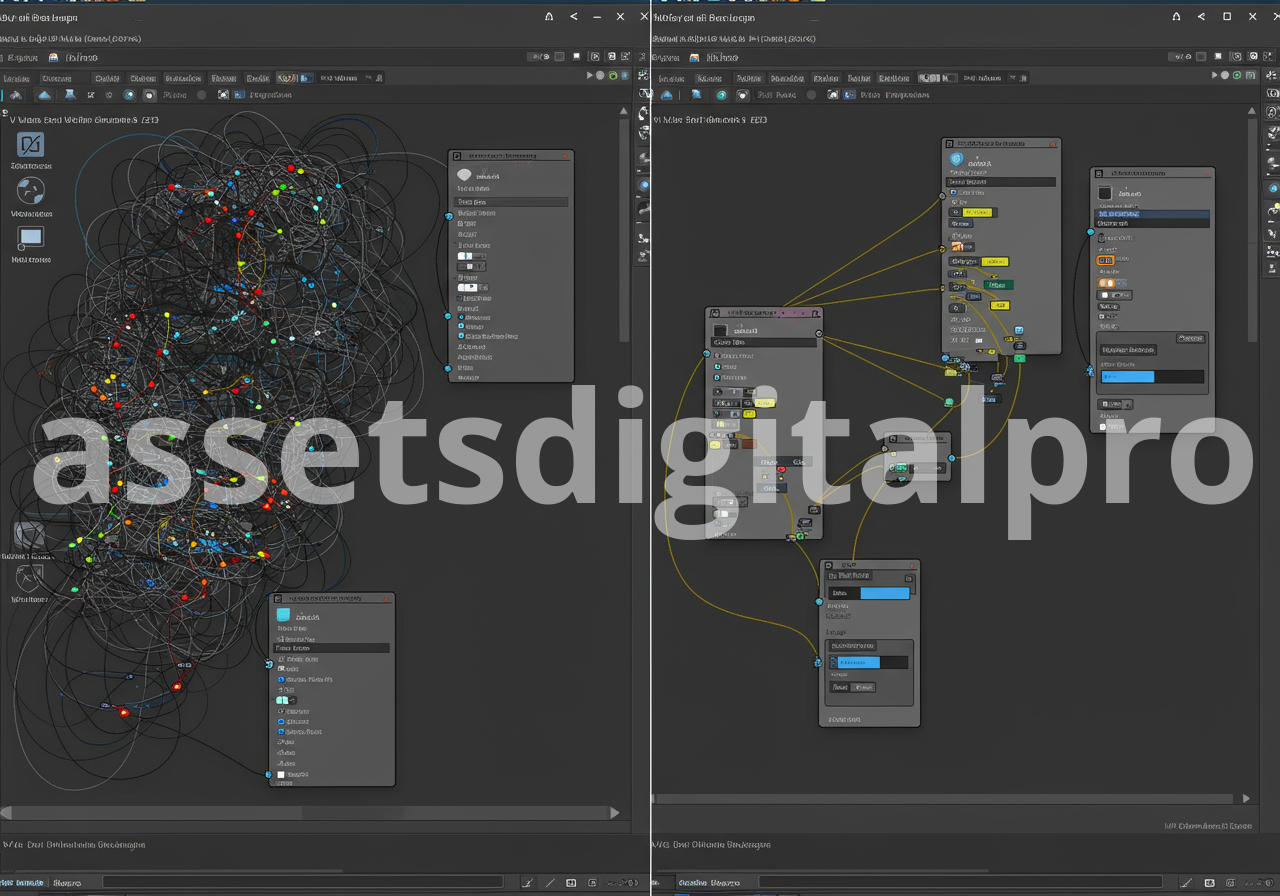Click the globe icon in left window sidebar

click(x=31, y=191)
